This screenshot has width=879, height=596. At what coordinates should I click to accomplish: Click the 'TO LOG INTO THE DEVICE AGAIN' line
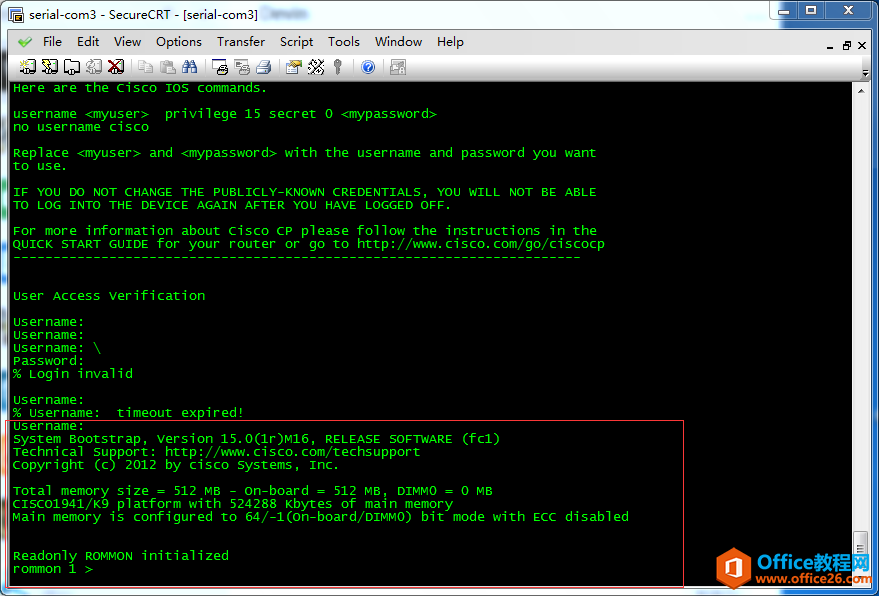[x=232, y=205]
